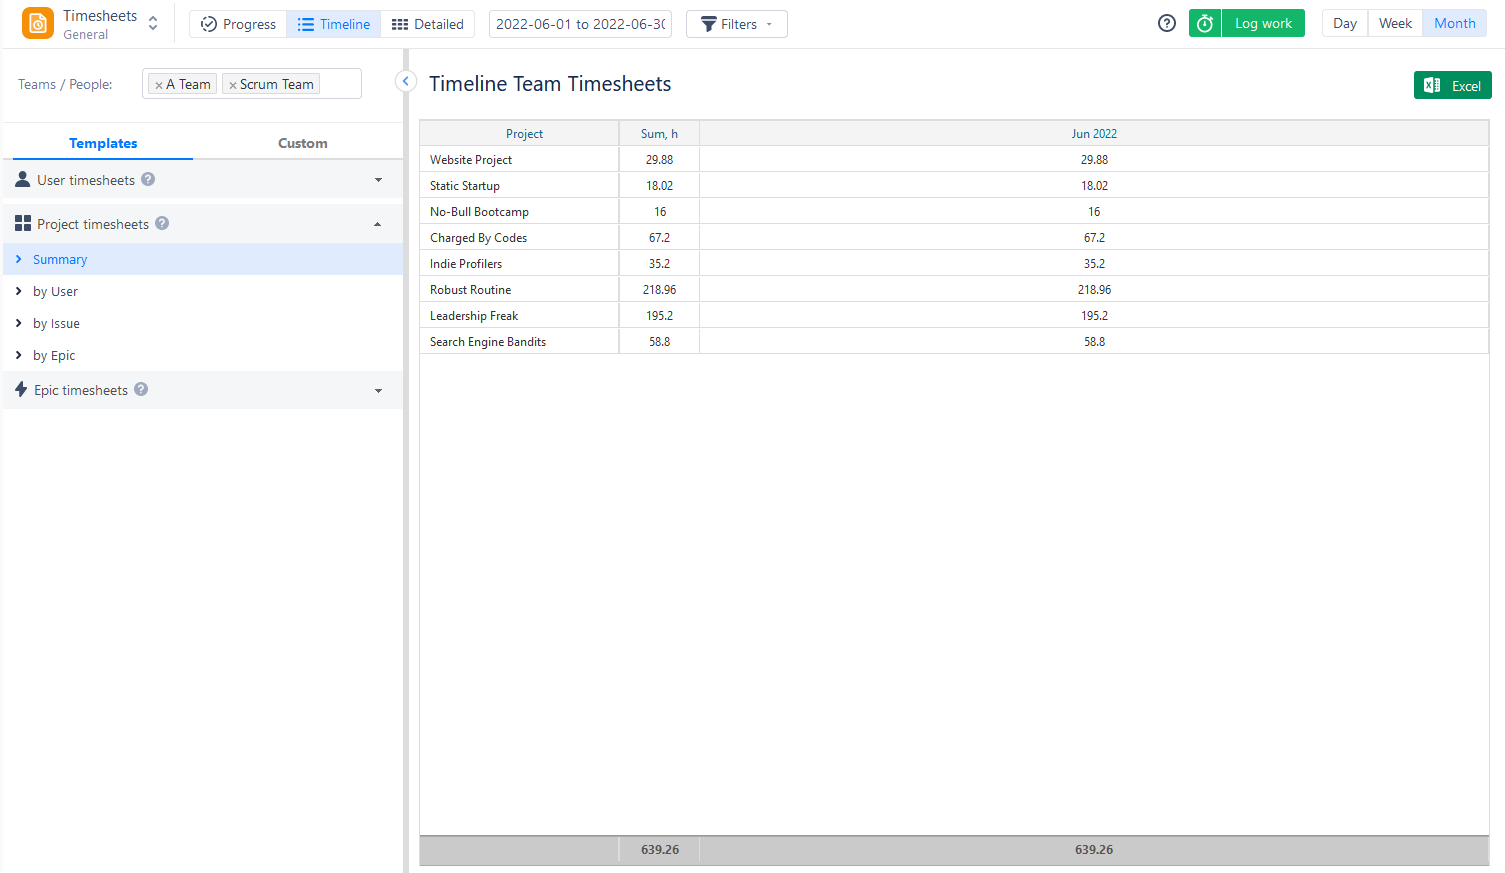Click the report switcher arrows next to Timesheets
The height and width of the screenshot is (873, 1505).
pos(152,21)
